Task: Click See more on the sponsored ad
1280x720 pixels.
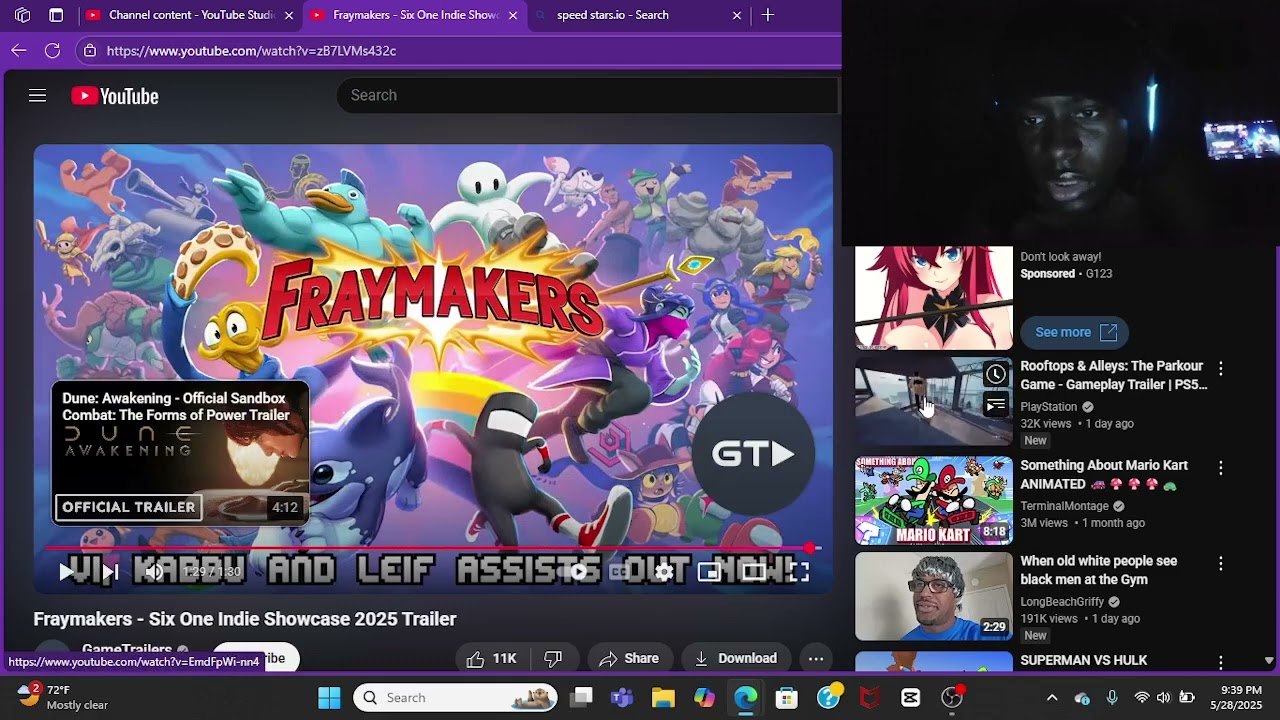Action: pyautogui.click(x=1074, y=332)
